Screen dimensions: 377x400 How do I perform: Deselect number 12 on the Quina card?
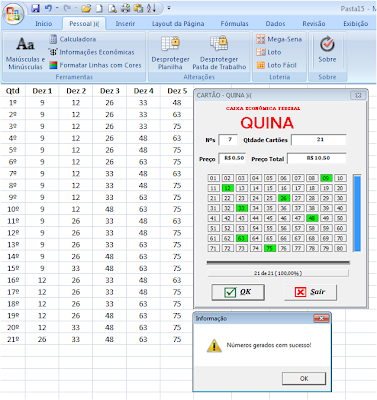click(x=228, y=188)
